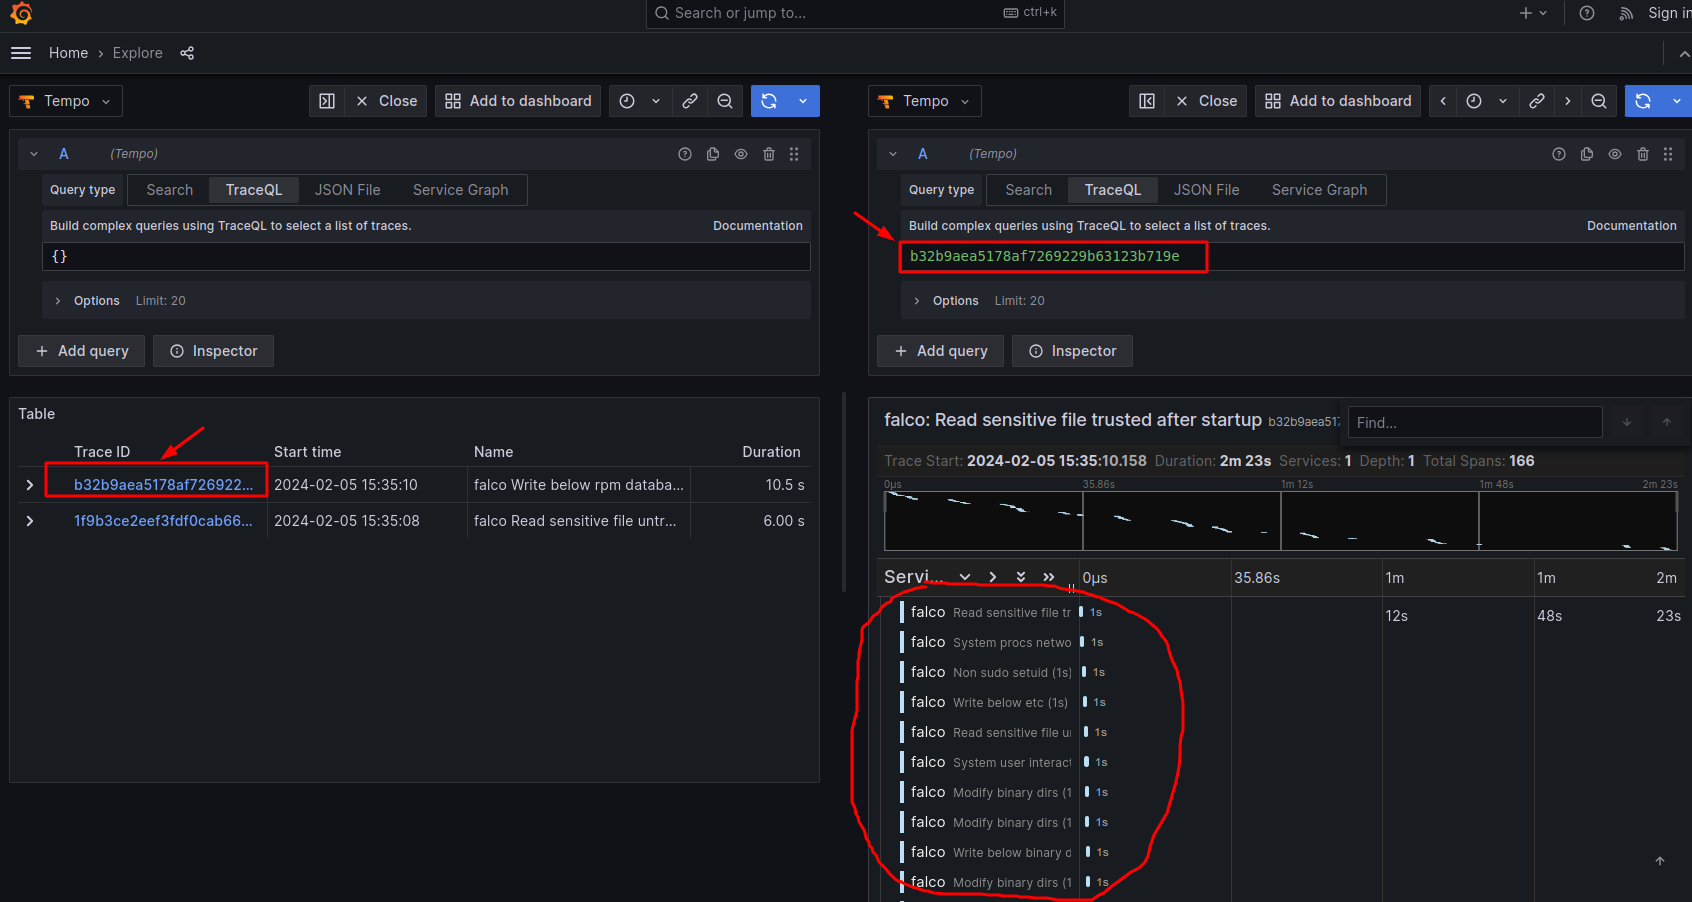Select the Service Graph query type in the right pane
This screenshot has width=1692, height=902.
1319,190
